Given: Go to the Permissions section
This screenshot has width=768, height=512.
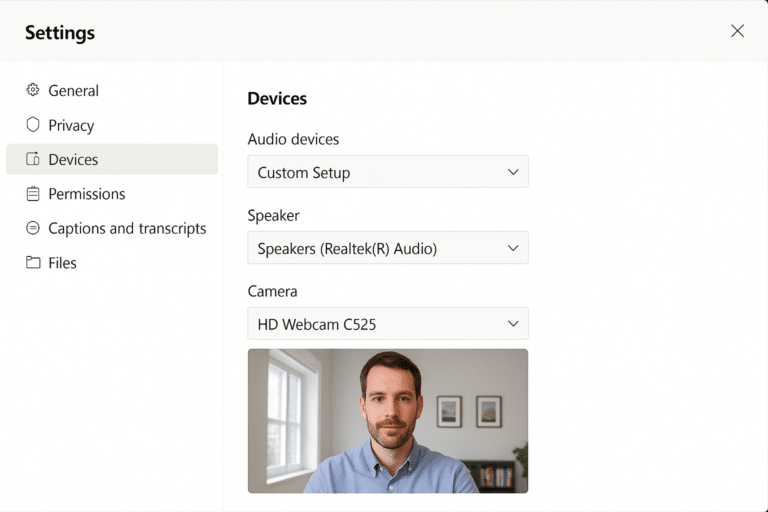Looking at the screenshot, I should click(x=87, y=194).
